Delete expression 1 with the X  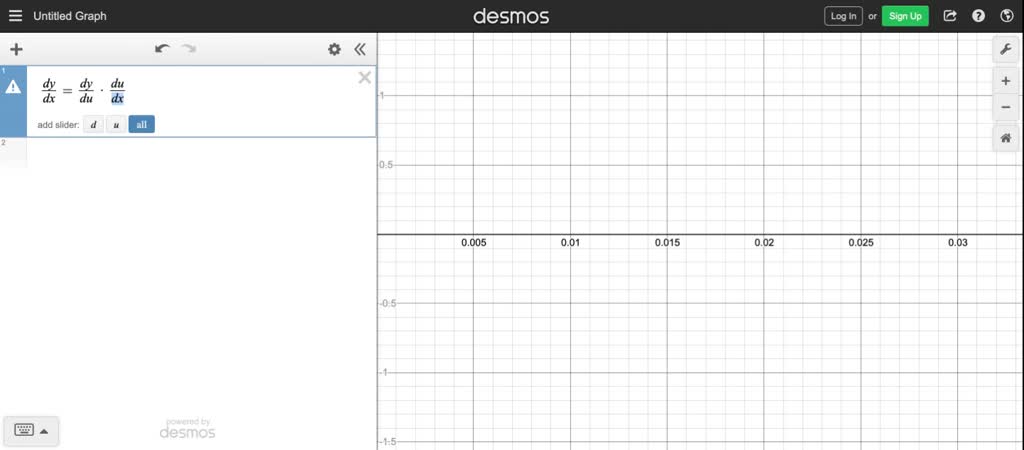point(365,78)
